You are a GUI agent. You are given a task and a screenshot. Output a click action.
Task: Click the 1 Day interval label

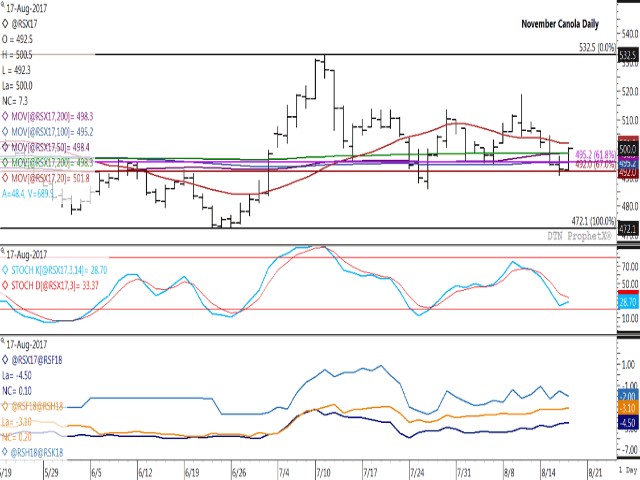pos(628,470)
